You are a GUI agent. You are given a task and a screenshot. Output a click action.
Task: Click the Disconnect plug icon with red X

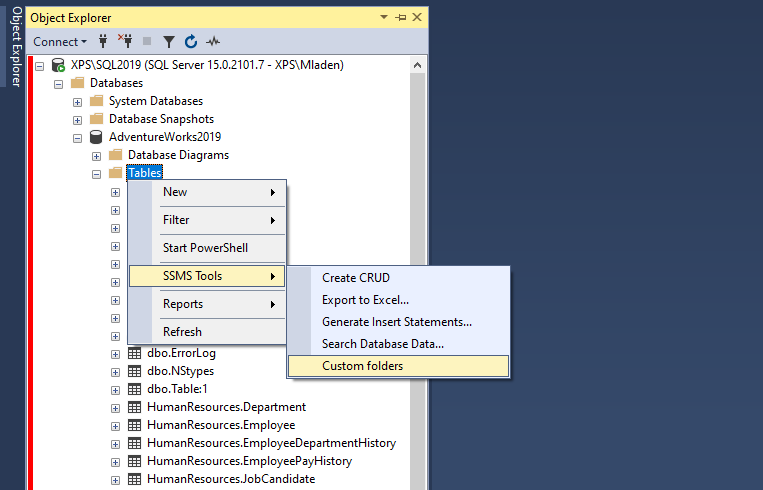coord(126,41)
